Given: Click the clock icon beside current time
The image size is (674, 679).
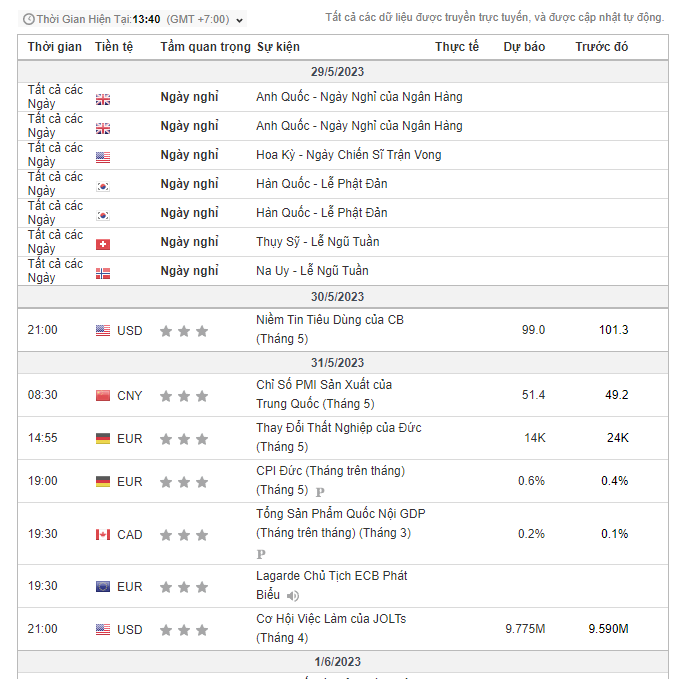Looking at the screenshot, I should point(29,19).
